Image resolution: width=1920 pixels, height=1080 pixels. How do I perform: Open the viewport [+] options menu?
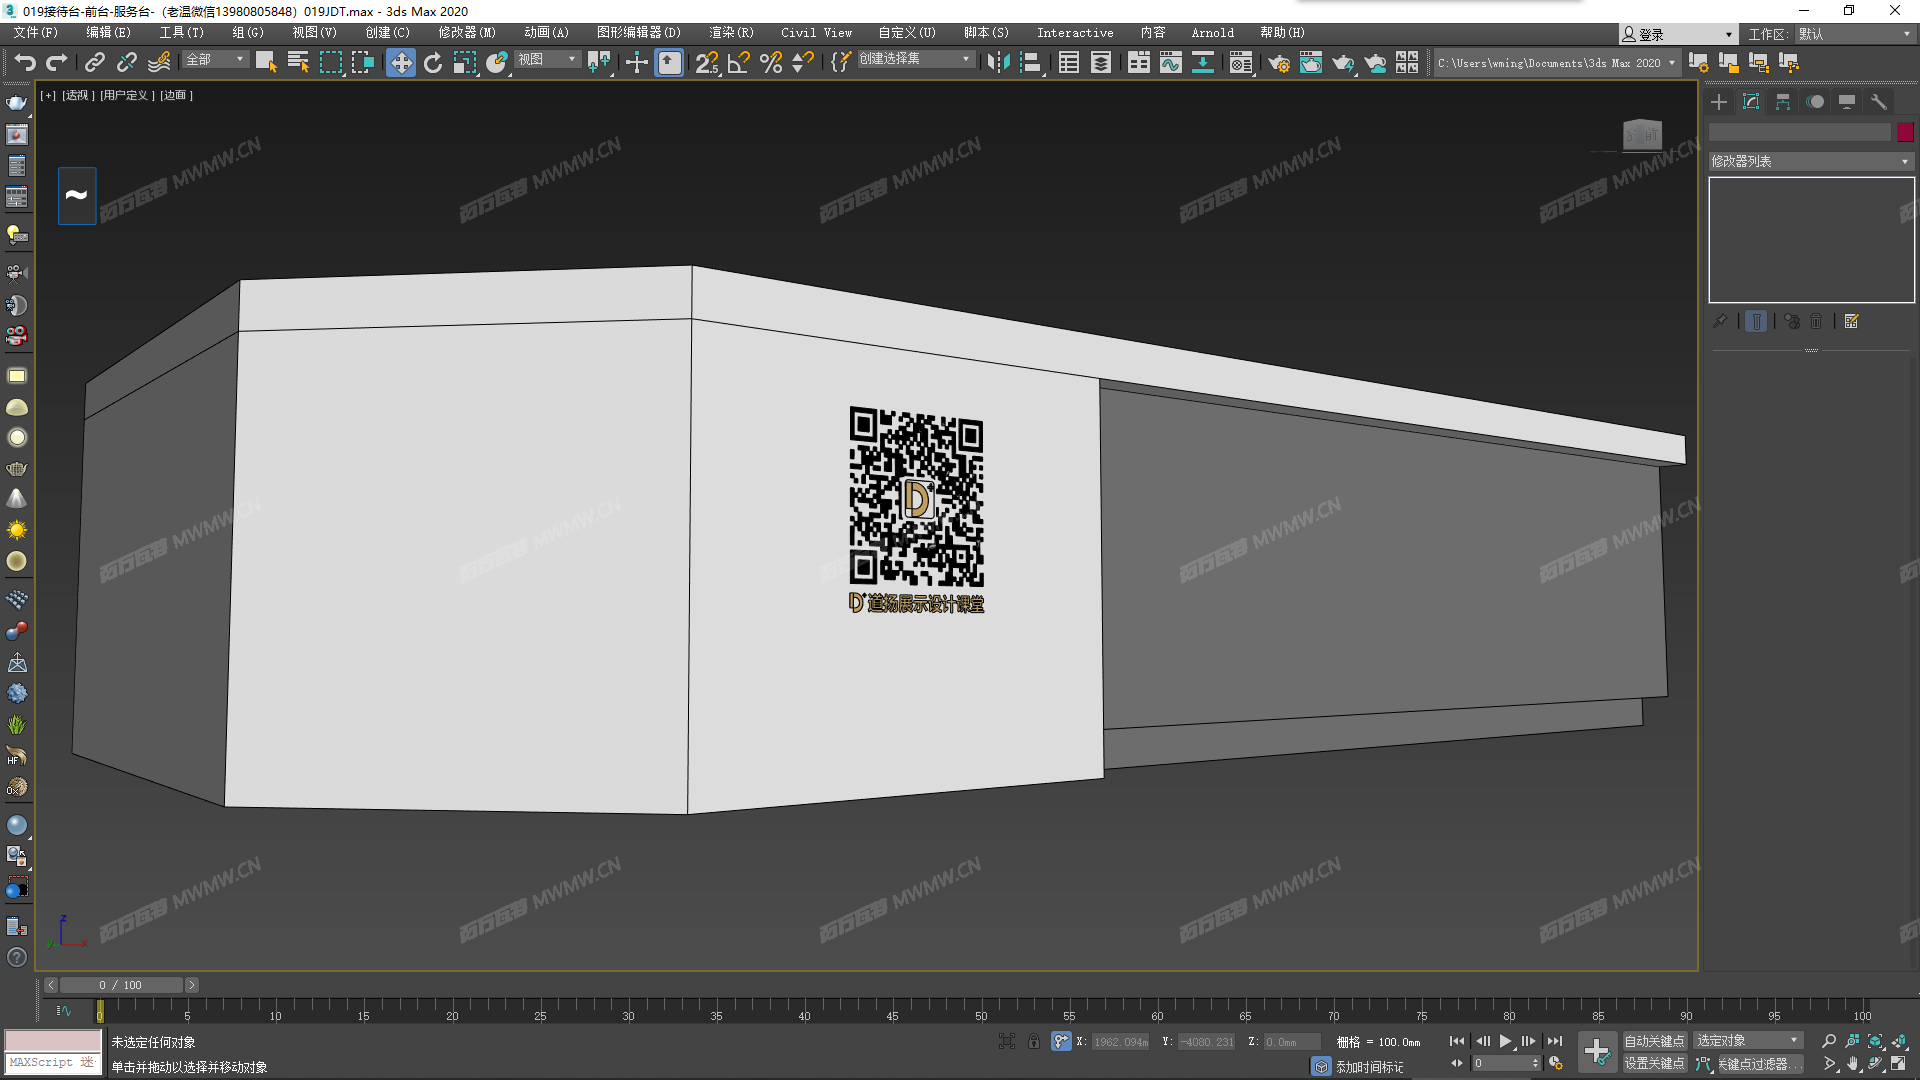click(x=48, y=95)
